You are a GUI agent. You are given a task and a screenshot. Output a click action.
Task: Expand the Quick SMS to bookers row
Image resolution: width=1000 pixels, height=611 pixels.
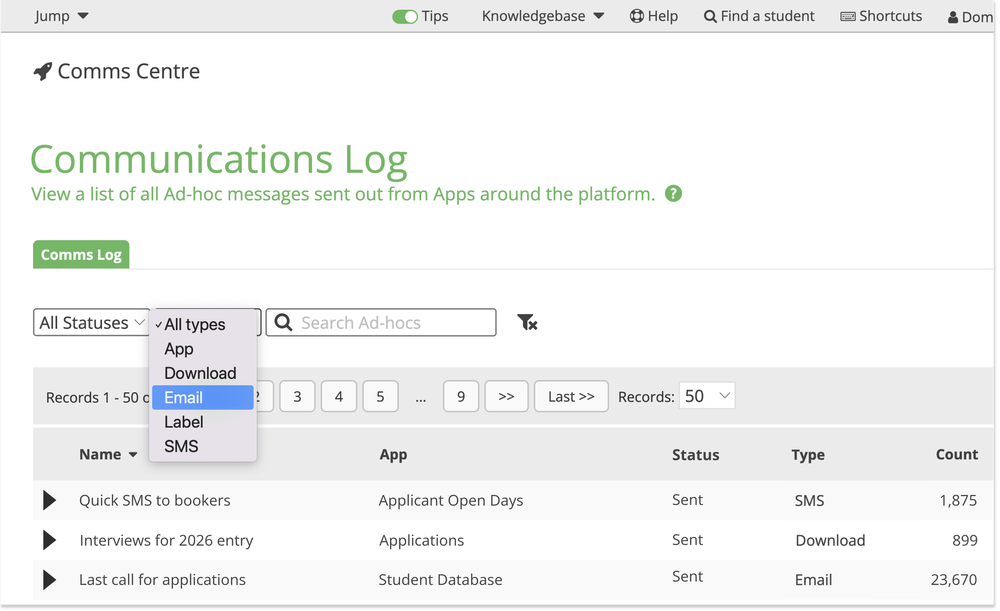click(x=49, y=500)
